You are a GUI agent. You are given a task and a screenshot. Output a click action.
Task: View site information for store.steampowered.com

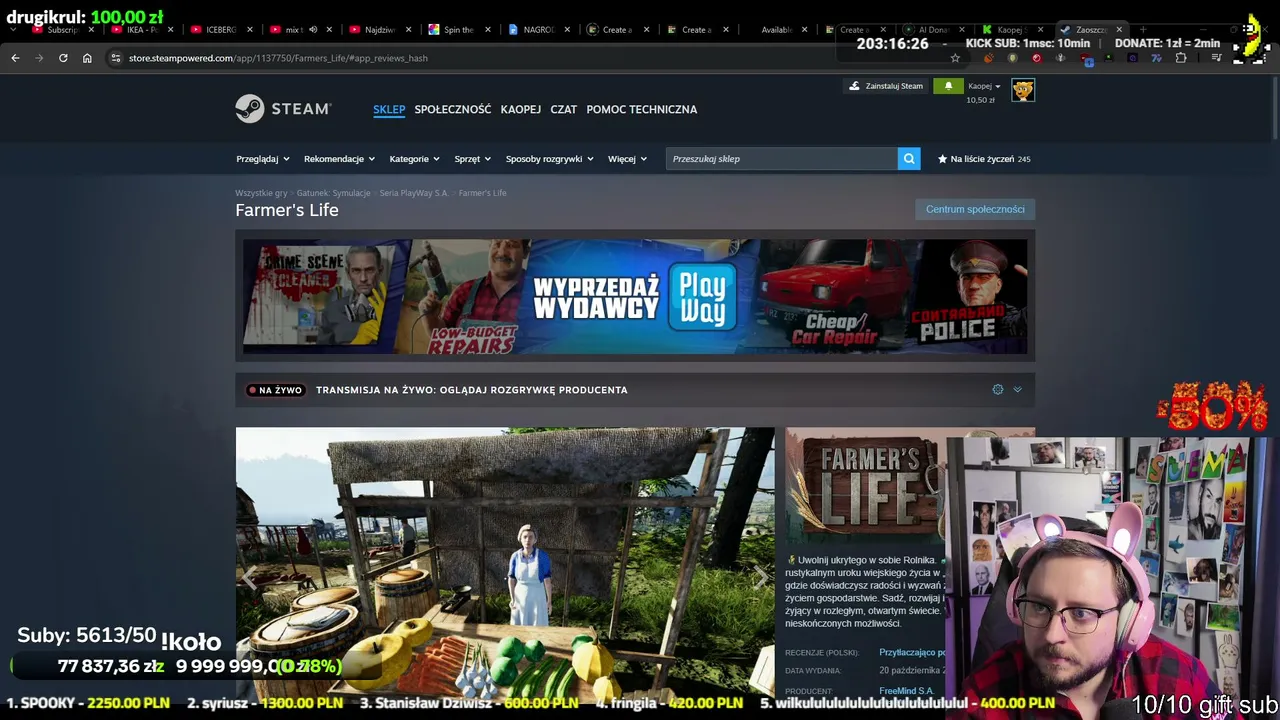(x=116, y=58)
